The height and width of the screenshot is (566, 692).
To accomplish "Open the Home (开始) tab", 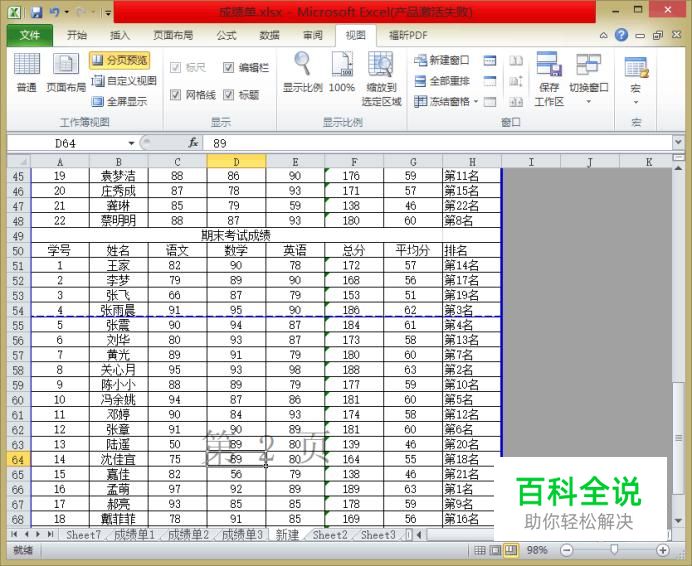I will [x=77, y=35].
